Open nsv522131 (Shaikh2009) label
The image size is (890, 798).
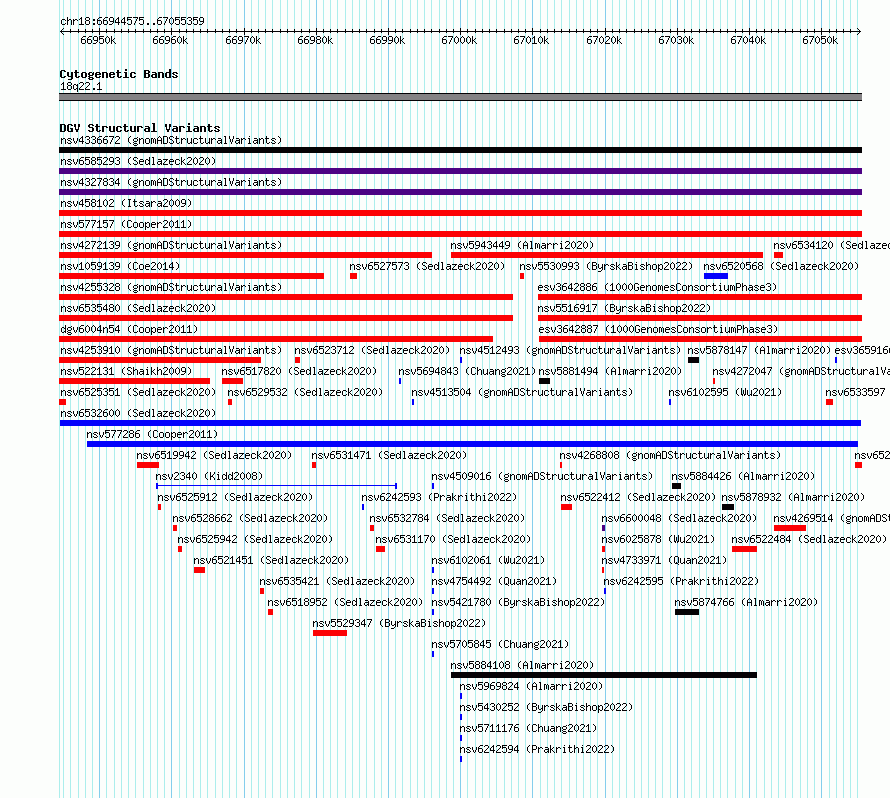[126, 371]
